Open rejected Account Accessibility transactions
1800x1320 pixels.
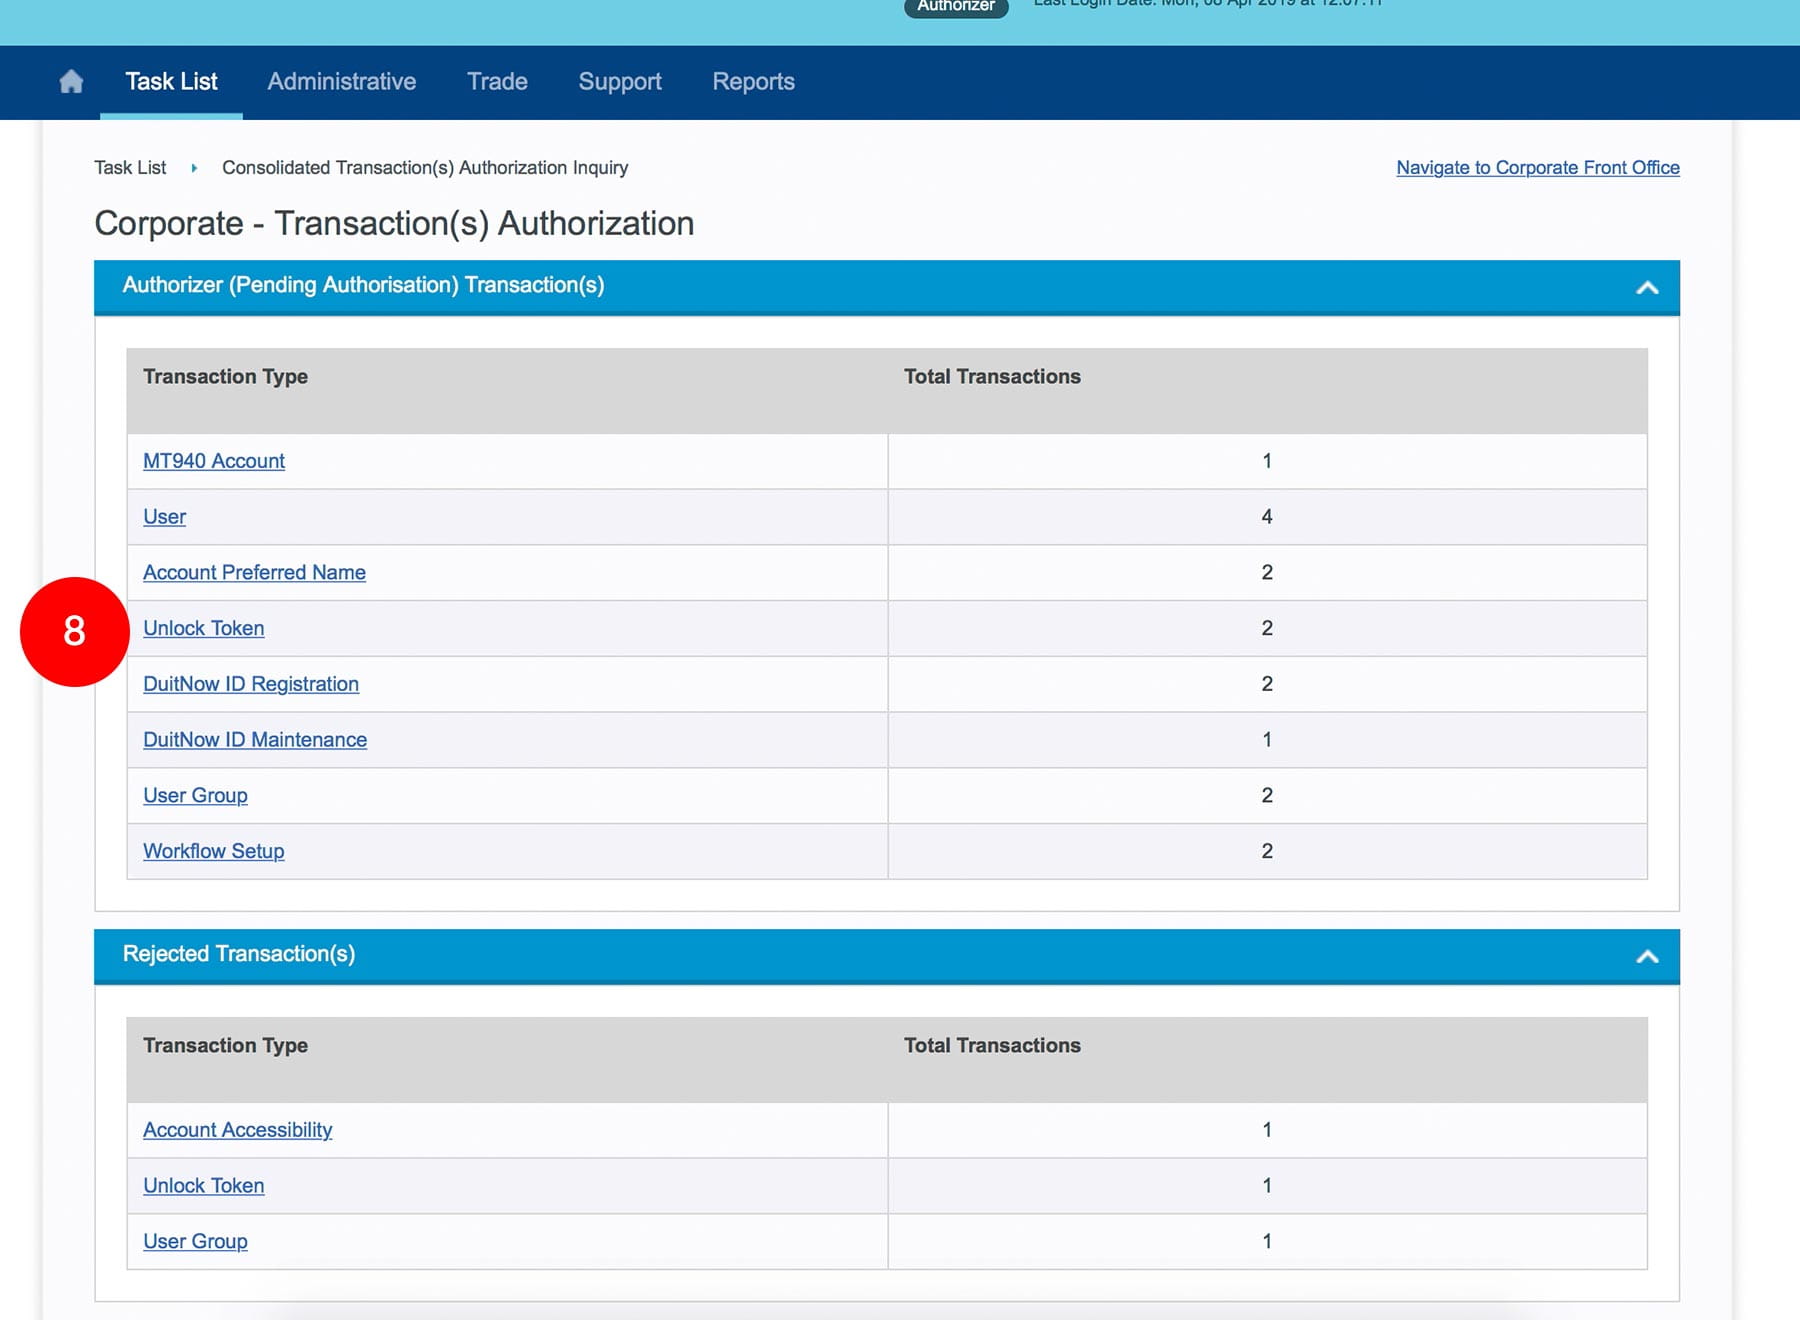tap(237, 1130)
